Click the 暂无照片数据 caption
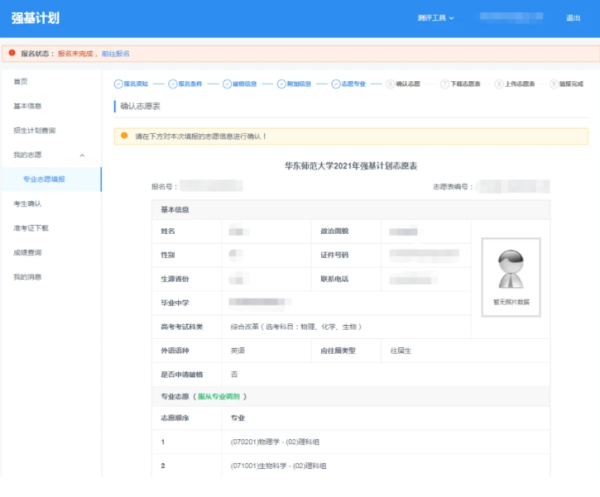 (x=511, y=302)
